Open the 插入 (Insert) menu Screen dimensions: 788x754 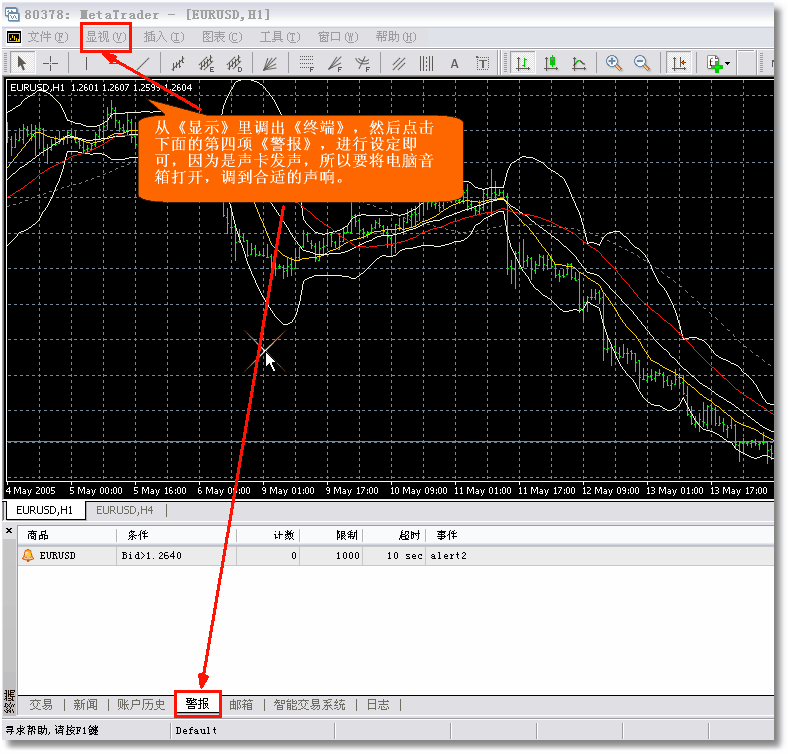pos(164,37)
